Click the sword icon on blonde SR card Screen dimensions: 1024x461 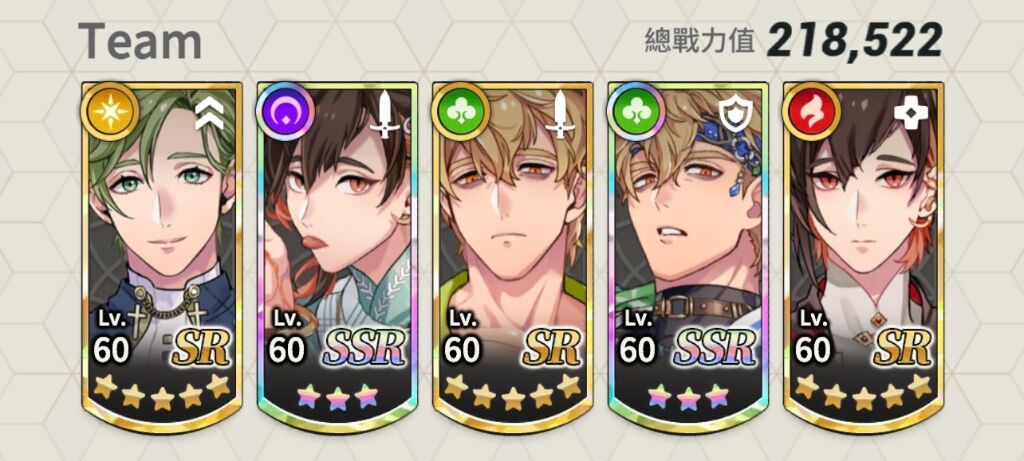(x=560, y=114)
